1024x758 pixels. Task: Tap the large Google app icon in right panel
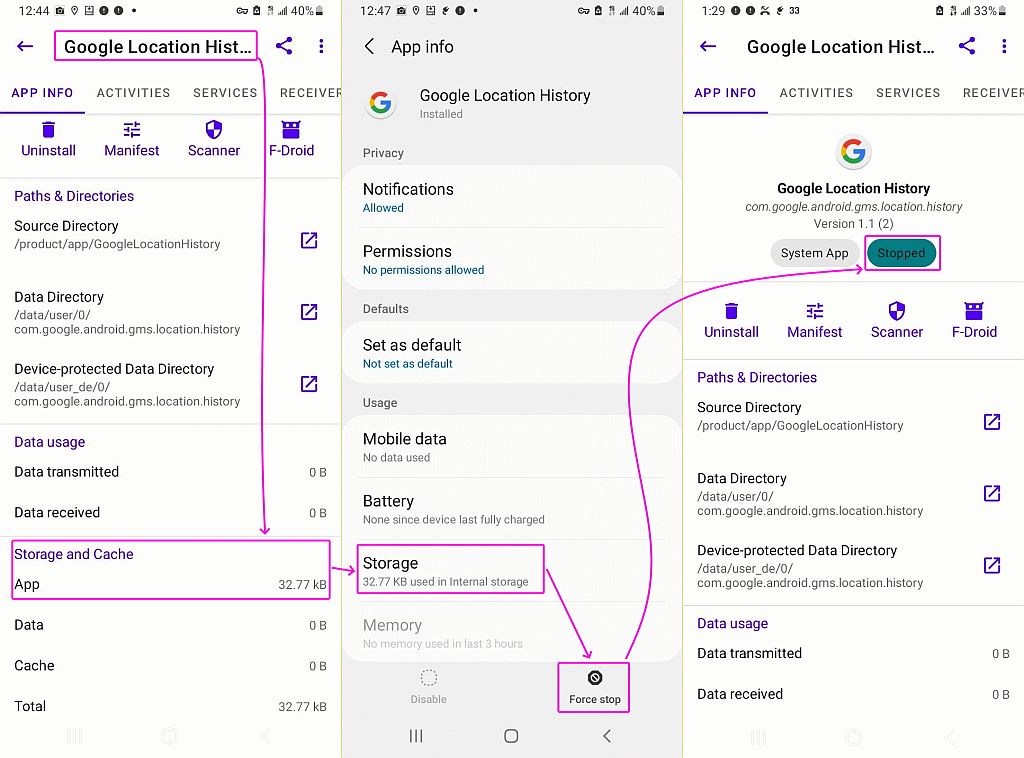pyautogui.click(x=854, y=152)
